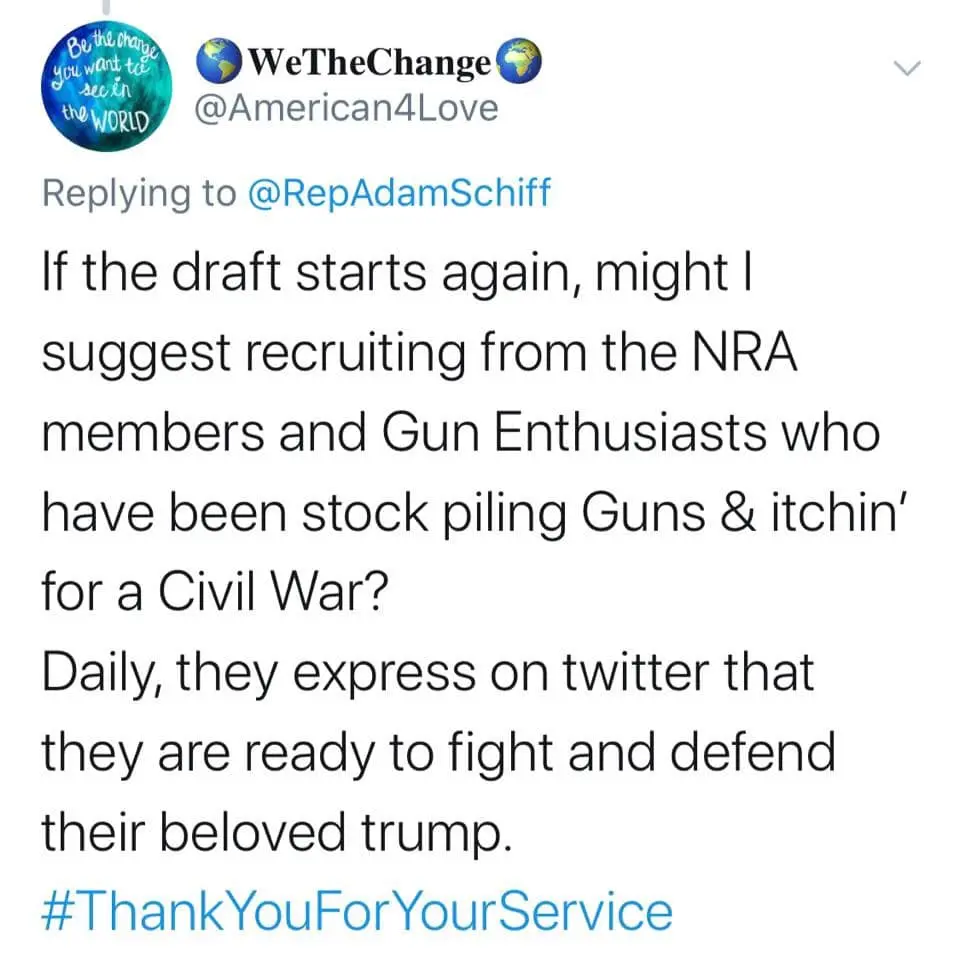Viewport: 960px width, 960px height.
Task: Open the @RepAdamSchiff mention link
Action: tap(399, 192)
